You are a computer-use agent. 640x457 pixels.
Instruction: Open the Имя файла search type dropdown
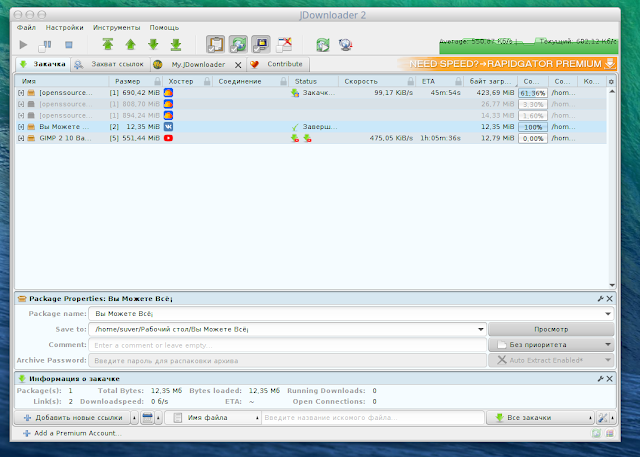click(213, 417)
